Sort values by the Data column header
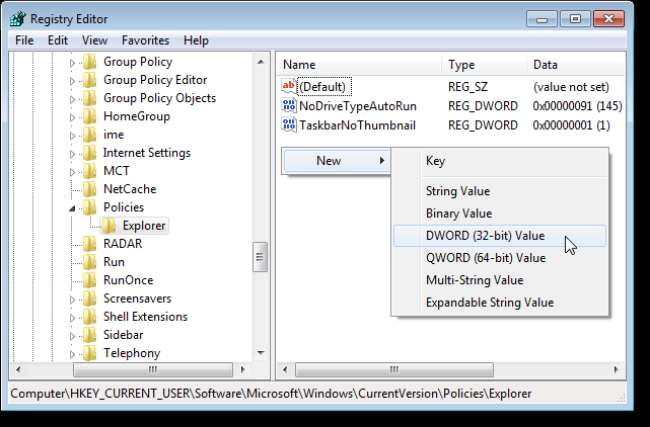650x427 pixels. (x=576, y=65)
